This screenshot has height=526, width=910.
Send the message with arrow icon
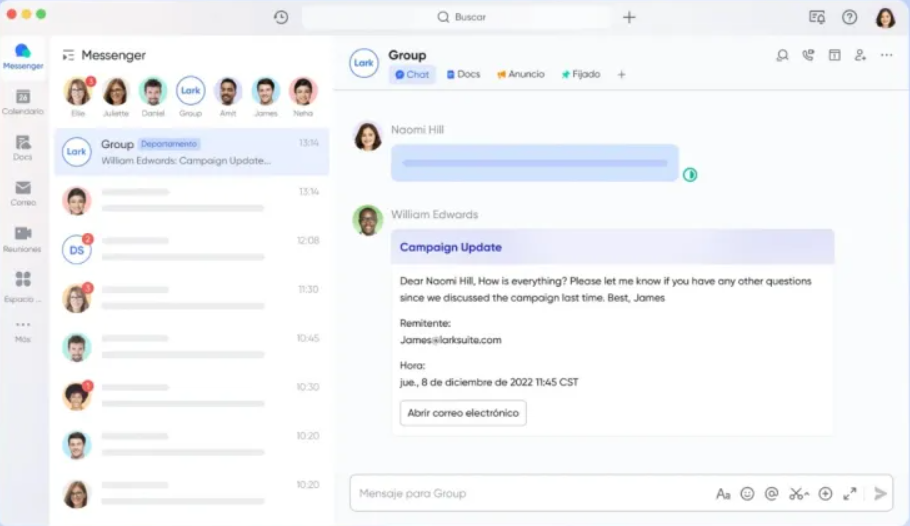click(880, 494)
